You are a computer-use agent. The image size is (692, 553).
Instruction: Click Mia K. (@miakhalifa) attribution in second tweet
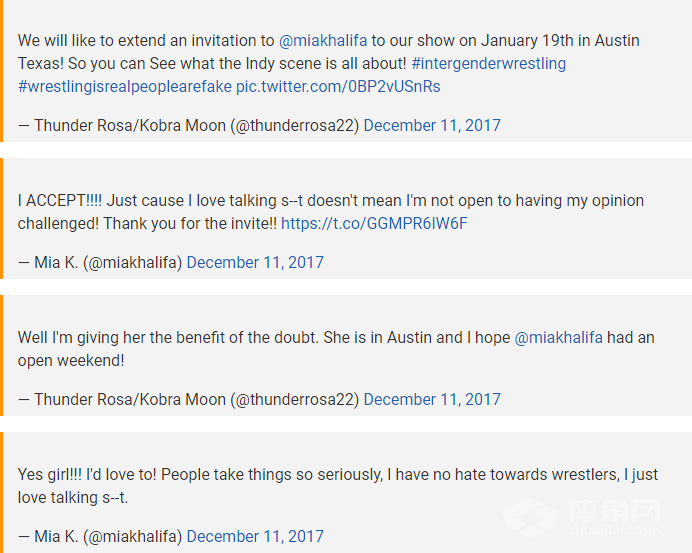[100, 263]
